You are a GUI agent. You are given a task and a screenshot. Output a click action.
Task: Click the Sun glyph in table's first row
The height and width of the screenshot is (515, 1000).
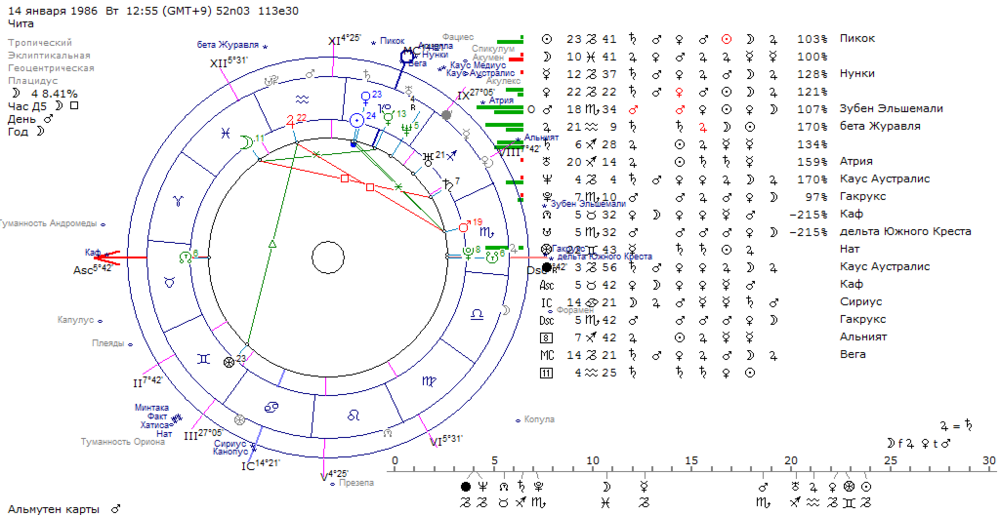(x=547, y=39)
